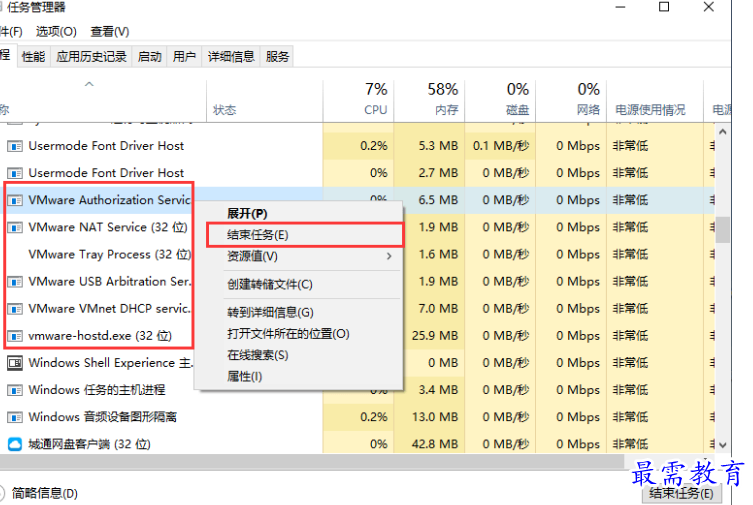
Task: Click the 13.0 MB memory cell
Action: click(429, 417)
